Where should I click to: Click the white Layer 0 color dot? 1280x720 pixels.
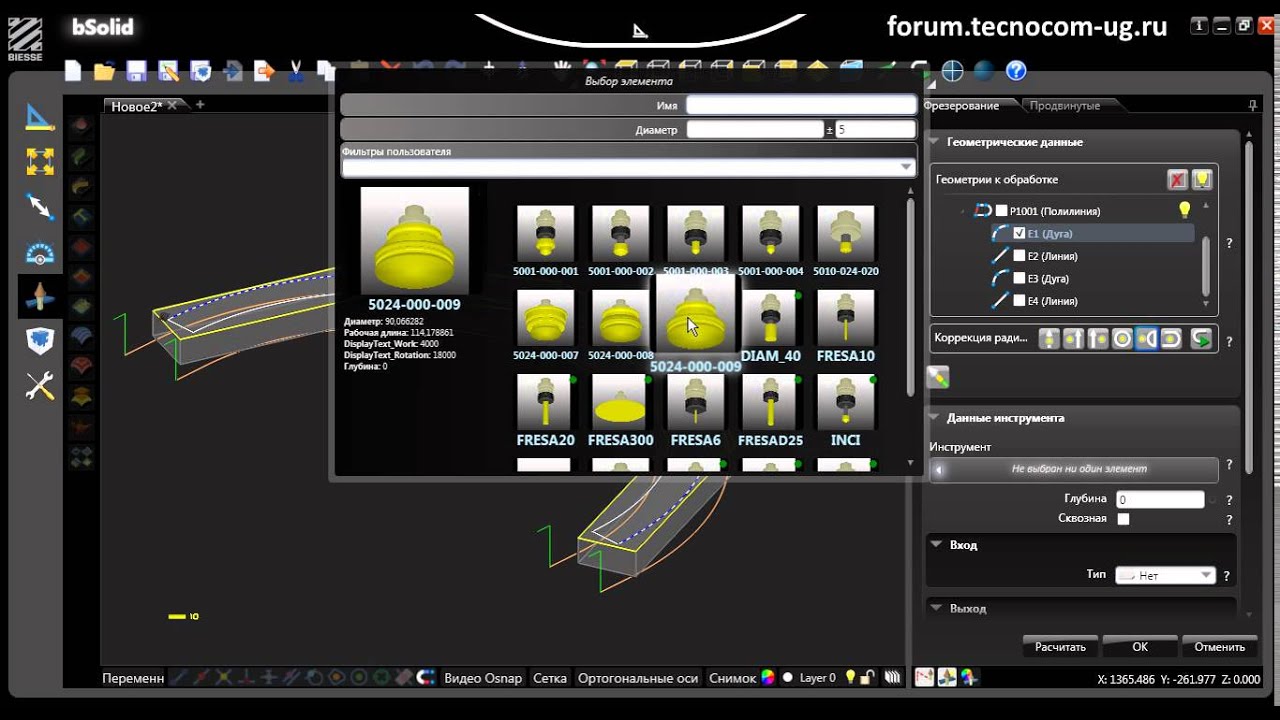point(788,677)
